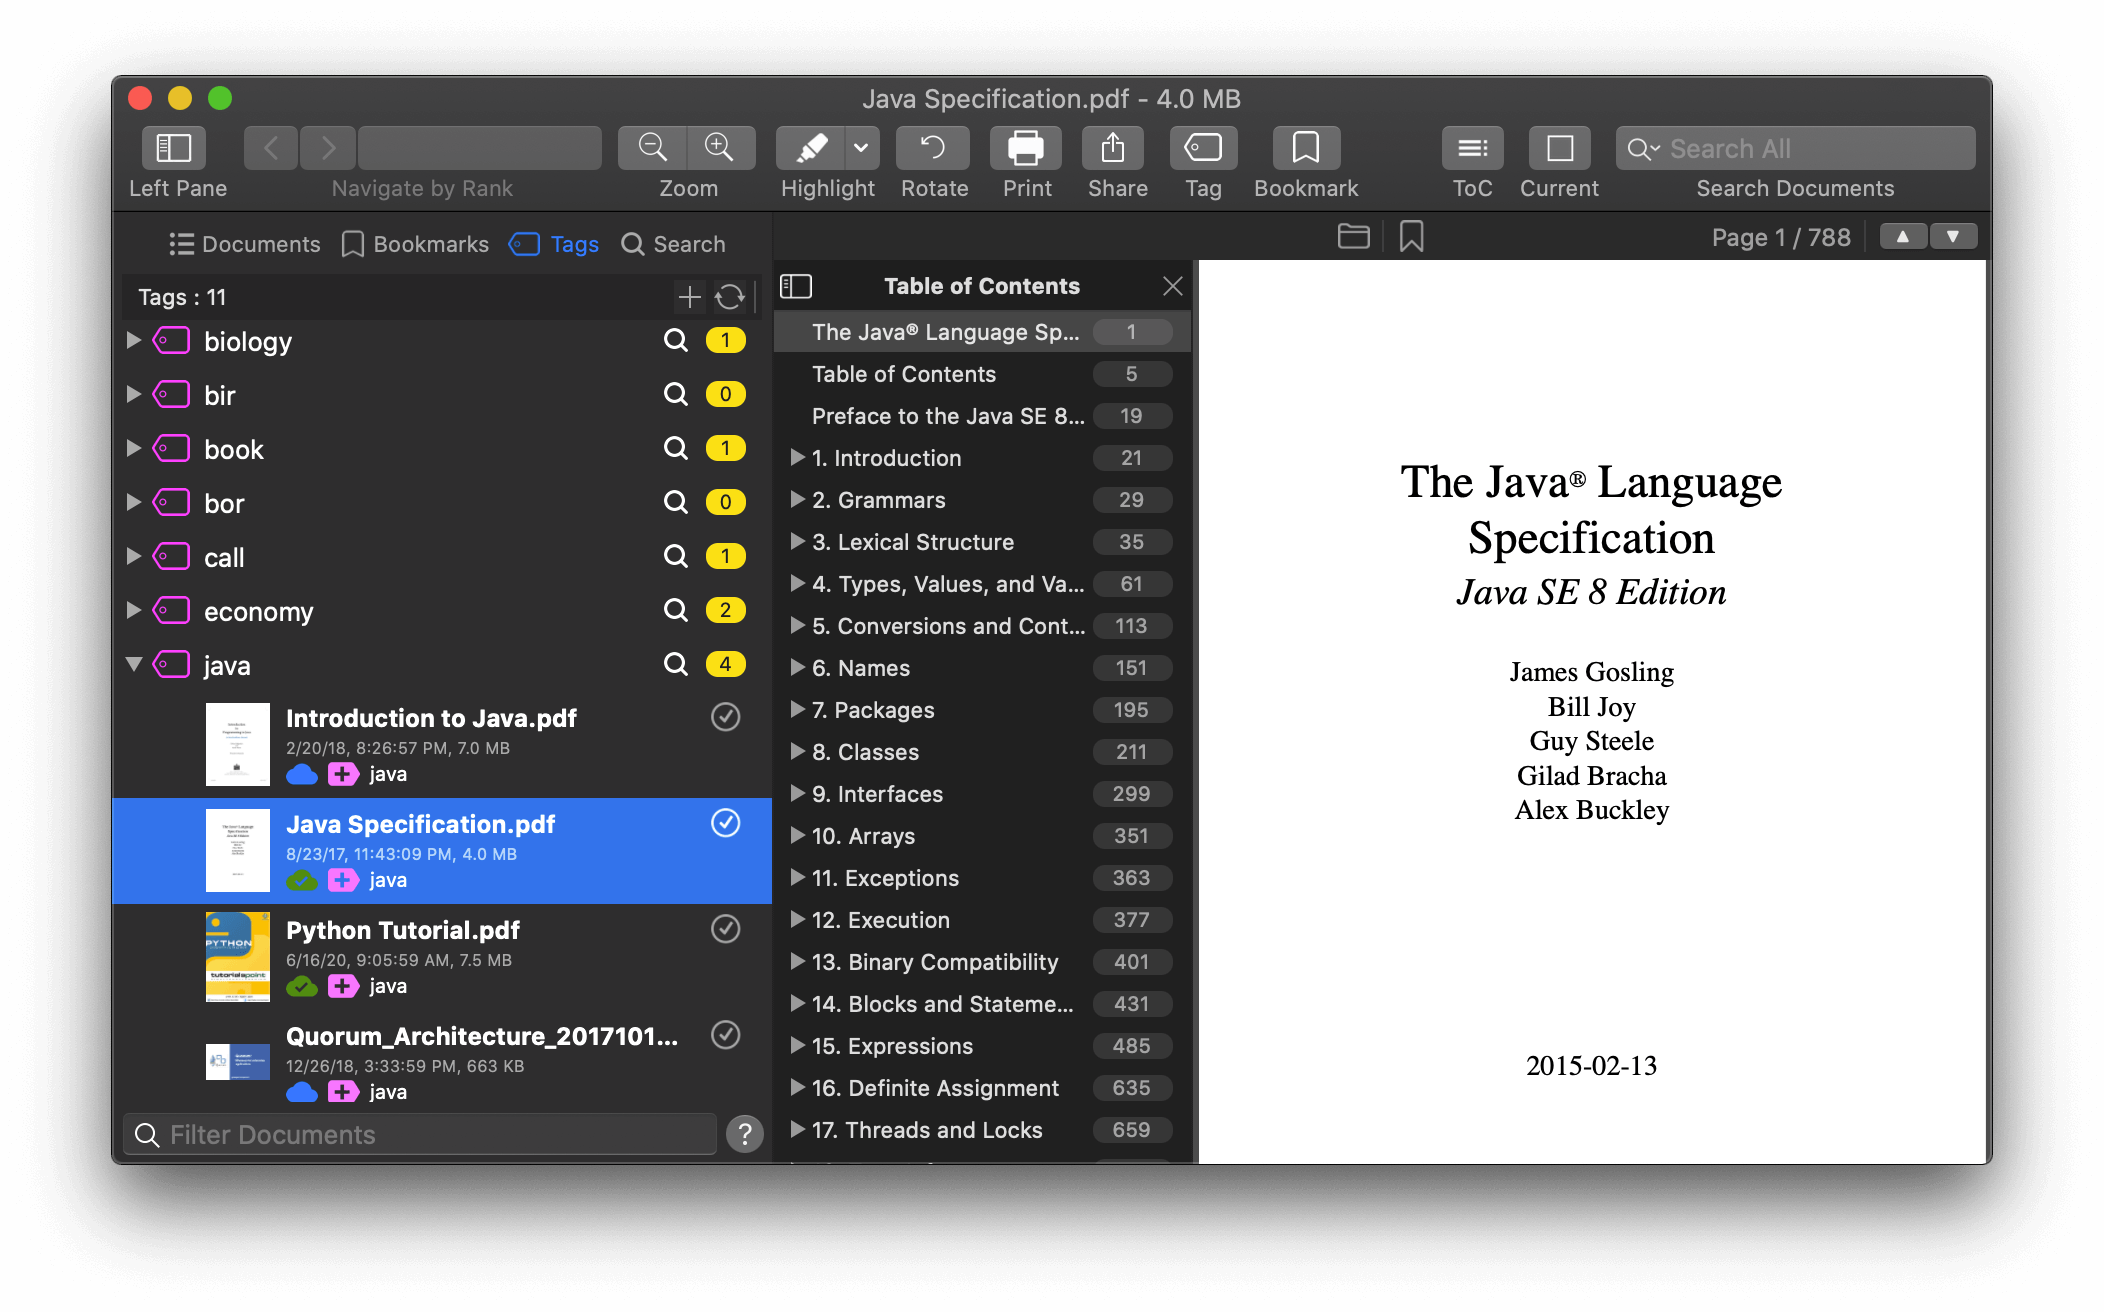Open the search options magnifier dropdown

(1643, 149)
